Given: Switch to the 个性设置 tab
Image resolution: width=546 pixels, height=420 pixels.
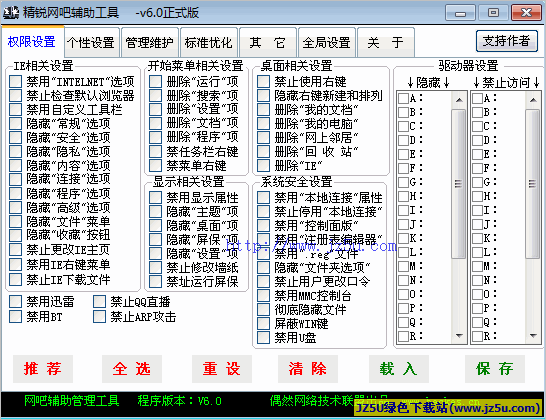Looking at the screenshot, I should [x=91, y=43].
